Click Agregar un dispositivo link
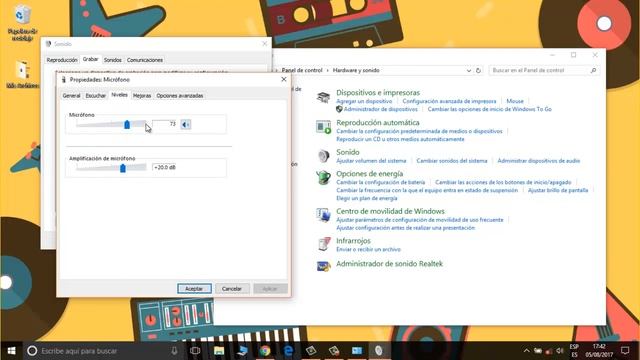Viewport: 640px width, 360px height. pyautogui.click(x=364, y=101)
